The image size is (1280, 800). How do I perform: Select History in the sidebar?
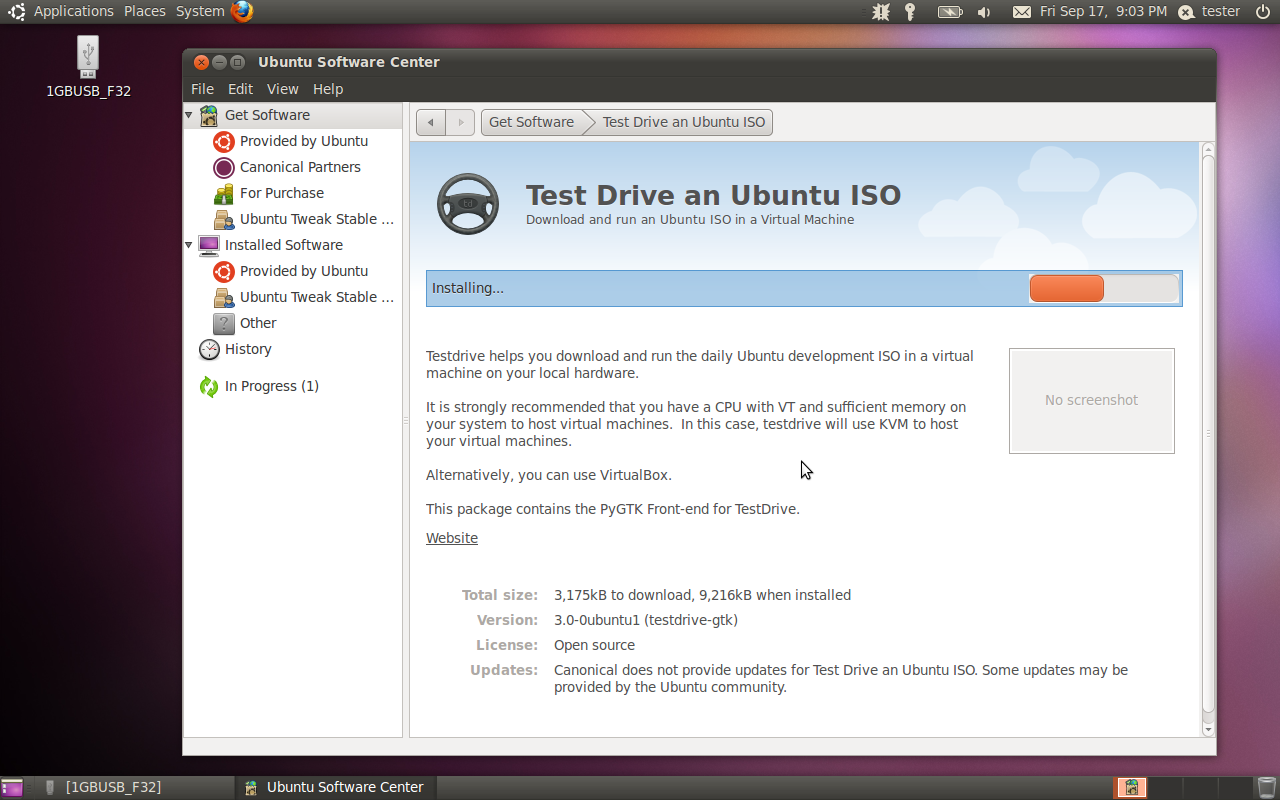click(248, 349)
